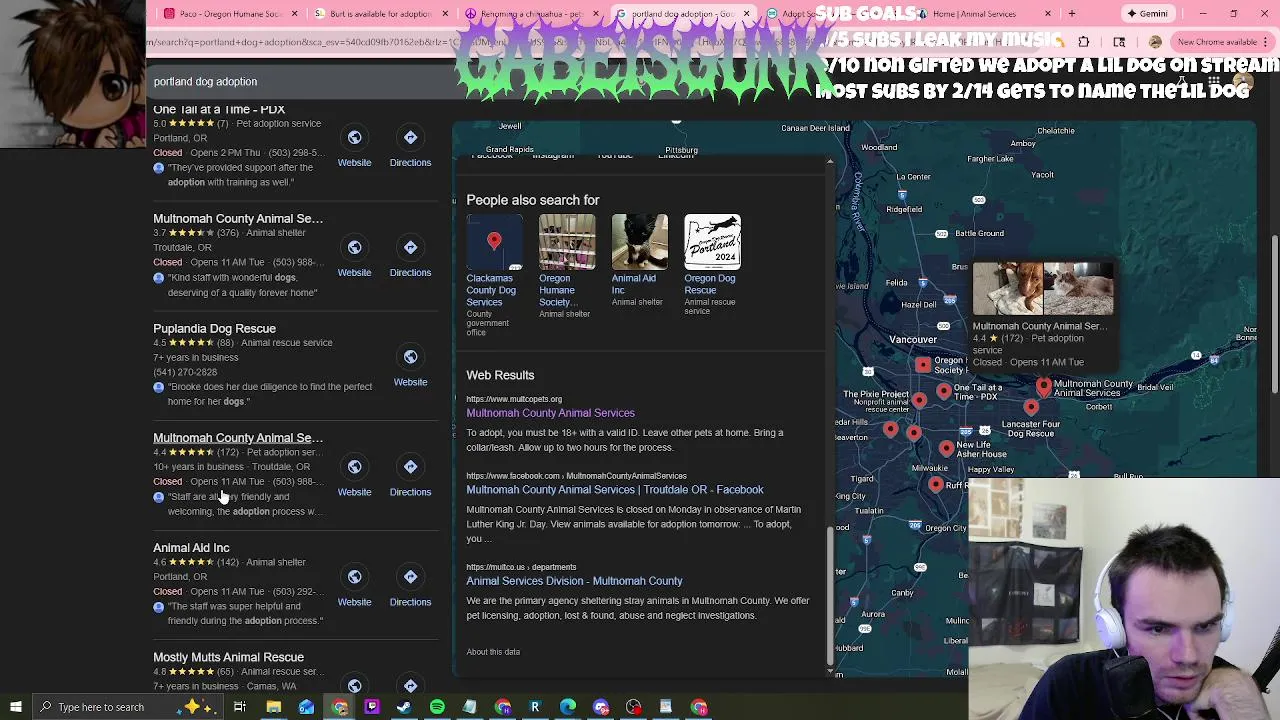This screenshot has height=720, width=1280.
Task: Switch to Rehoming a chihuahua tab
Action: pyautogui.click(x=530, y=14)
